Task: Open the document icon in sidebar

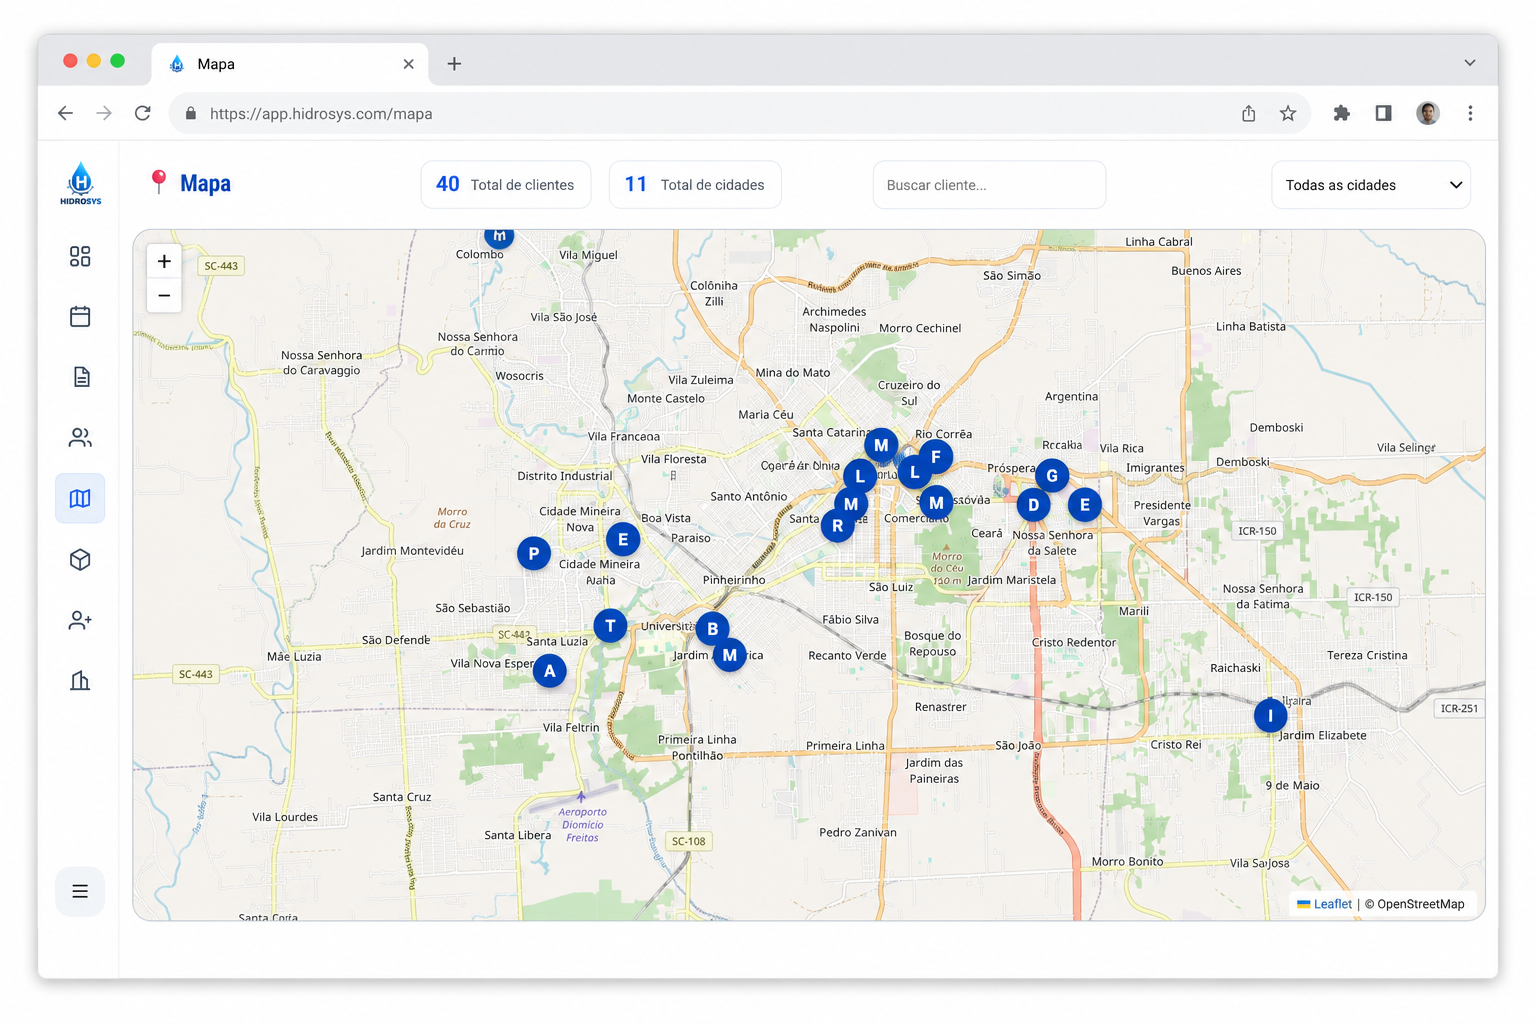Action: (x=80, y=377)
